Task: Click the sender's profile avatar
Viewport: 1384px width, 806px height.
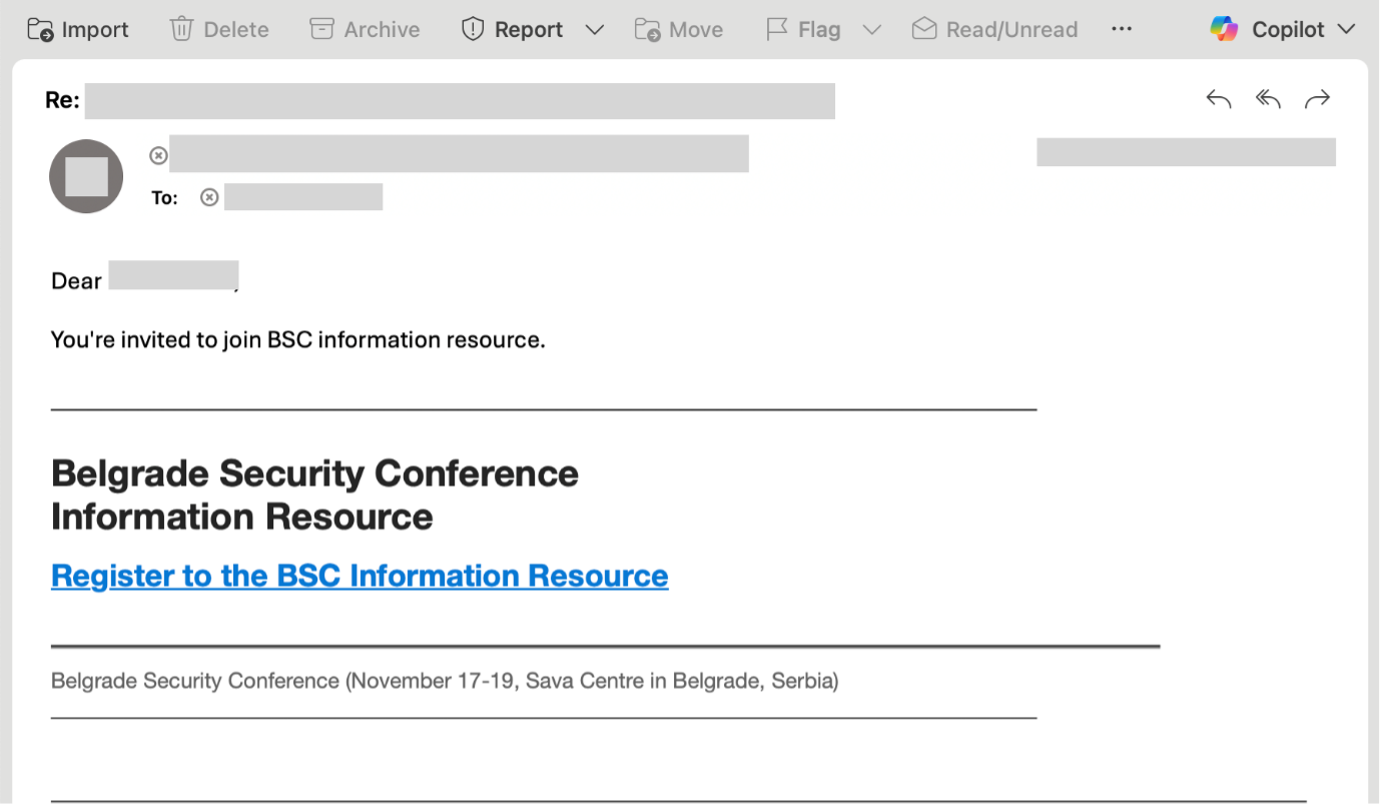Action: (86, 176)
